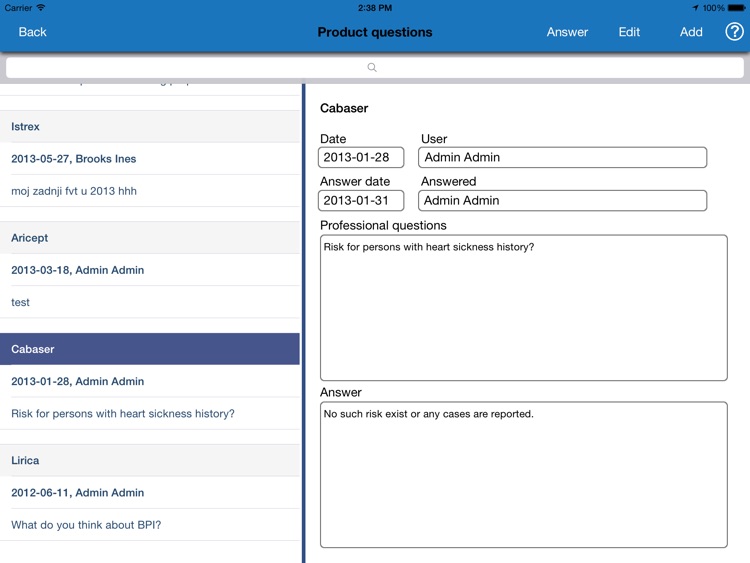Click the Product questions title
Screen dimensions: 750x563
pyautogui.click(x=375, y=32)
